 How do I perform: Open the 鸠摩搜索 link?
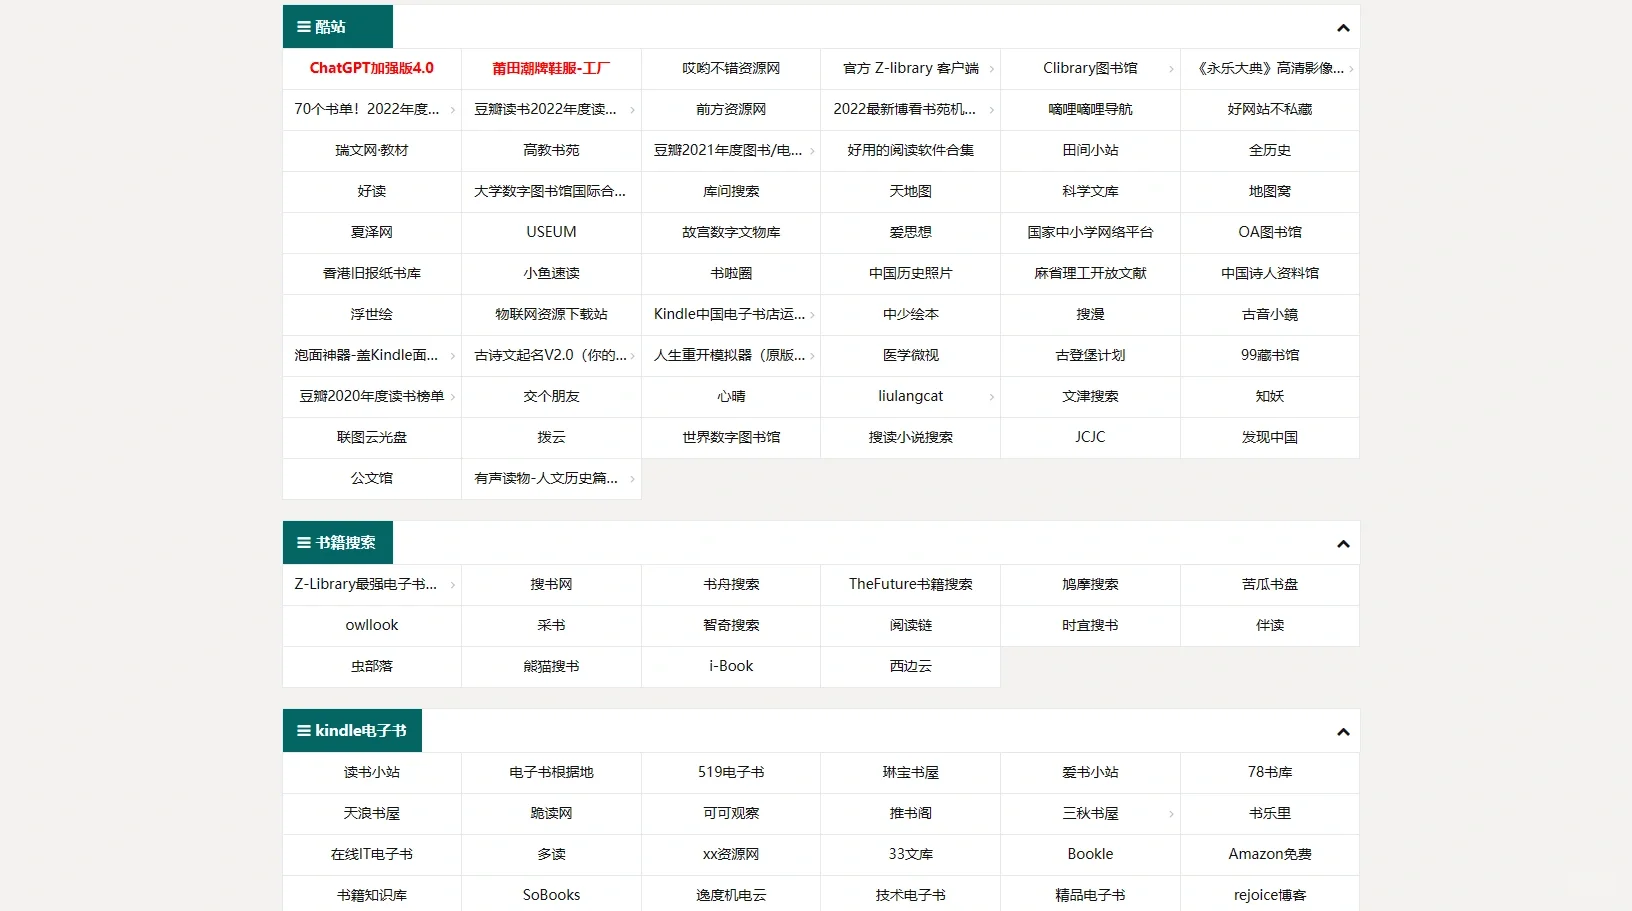pos(1090,585)
